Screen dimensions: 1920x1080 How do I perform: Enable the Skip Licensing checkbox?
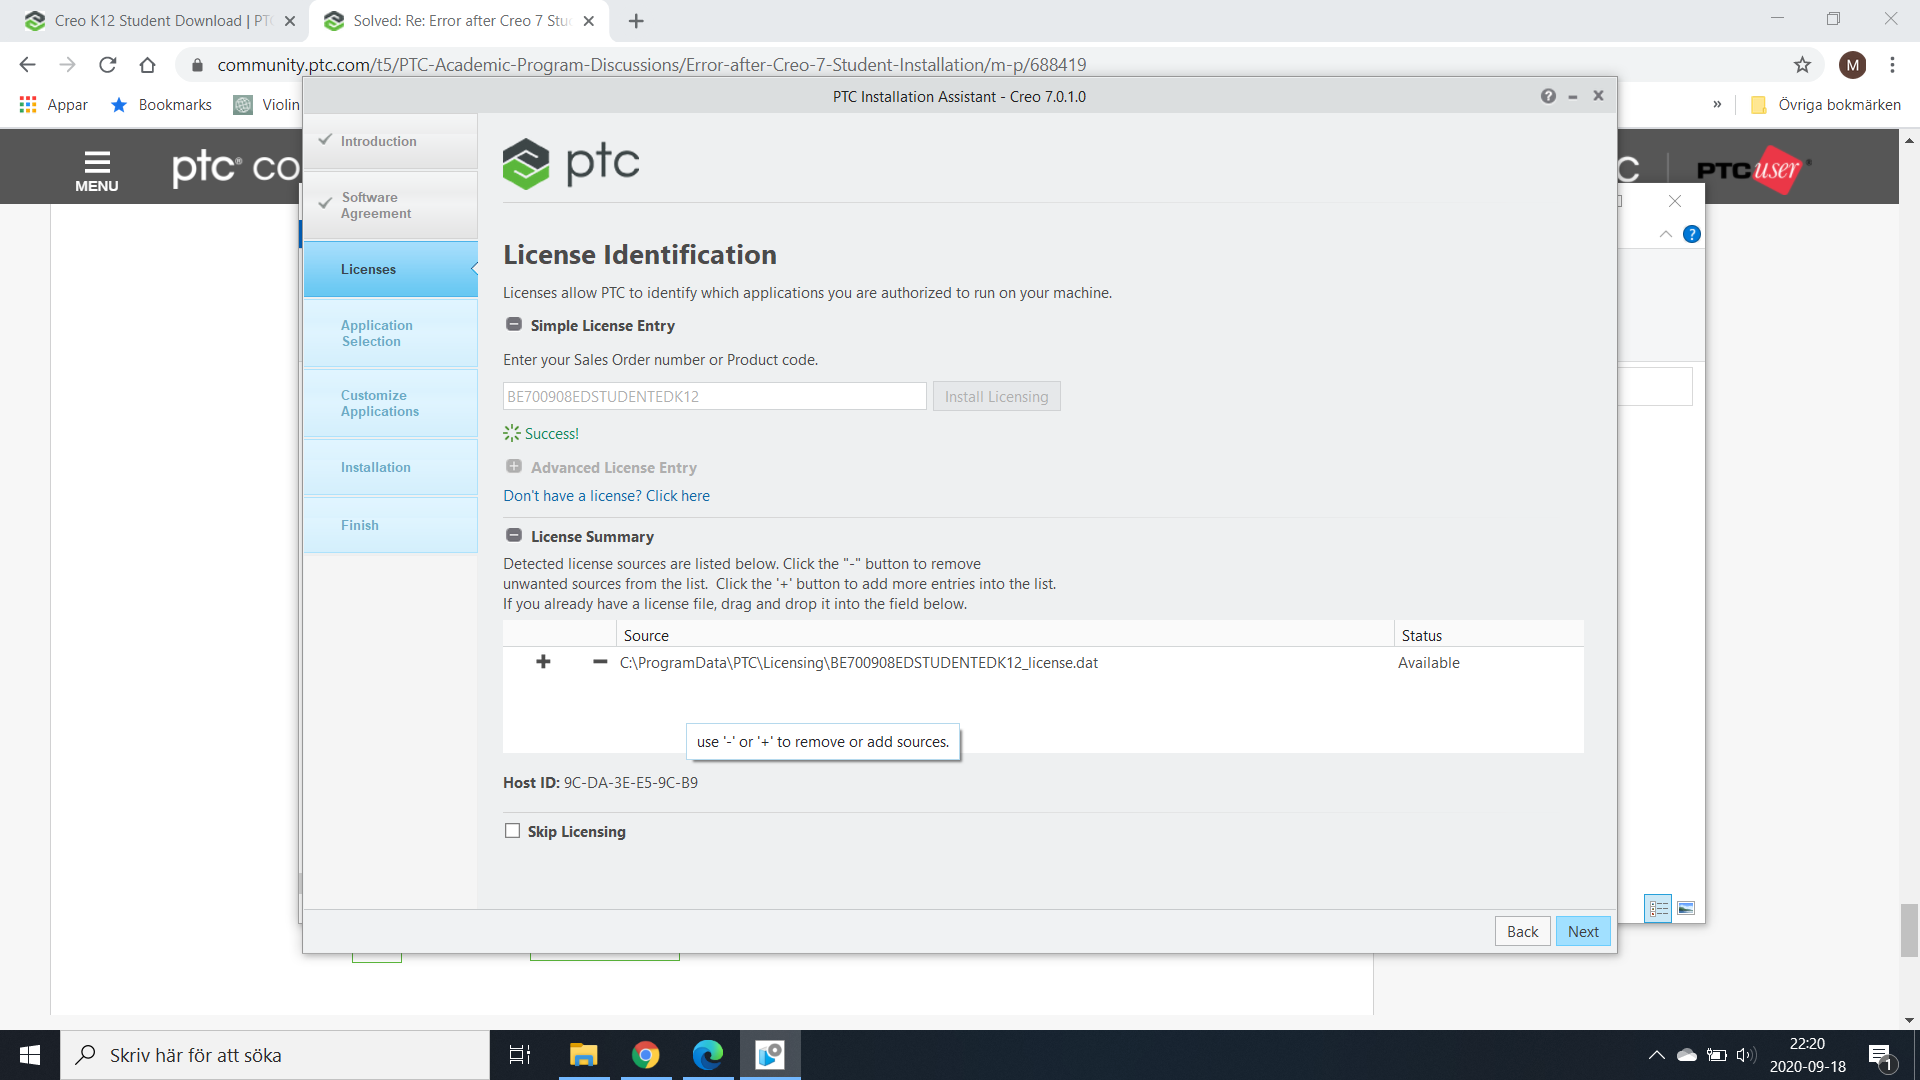513,830
